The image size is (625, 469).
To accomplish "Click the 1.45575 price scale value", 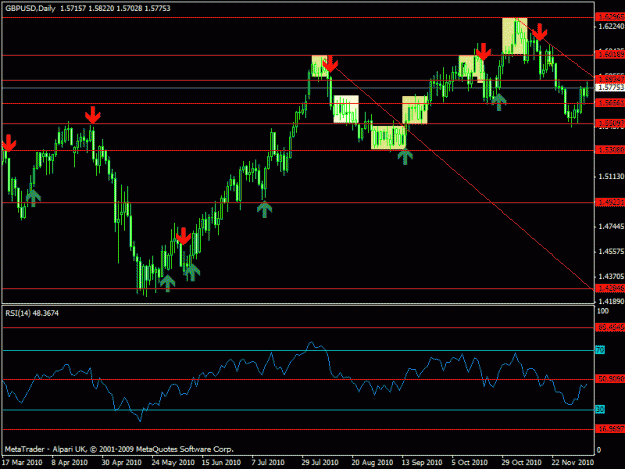I will click(x=611, y=251).
